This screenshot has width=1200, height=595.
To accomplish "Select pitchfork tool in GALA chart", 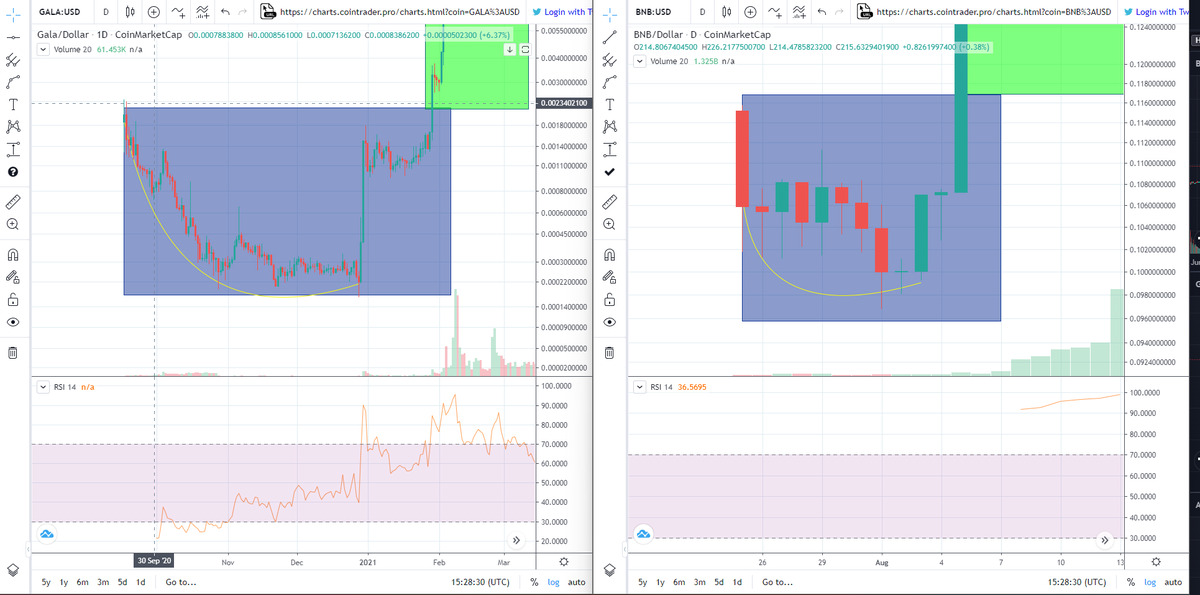I will [12, 60].
